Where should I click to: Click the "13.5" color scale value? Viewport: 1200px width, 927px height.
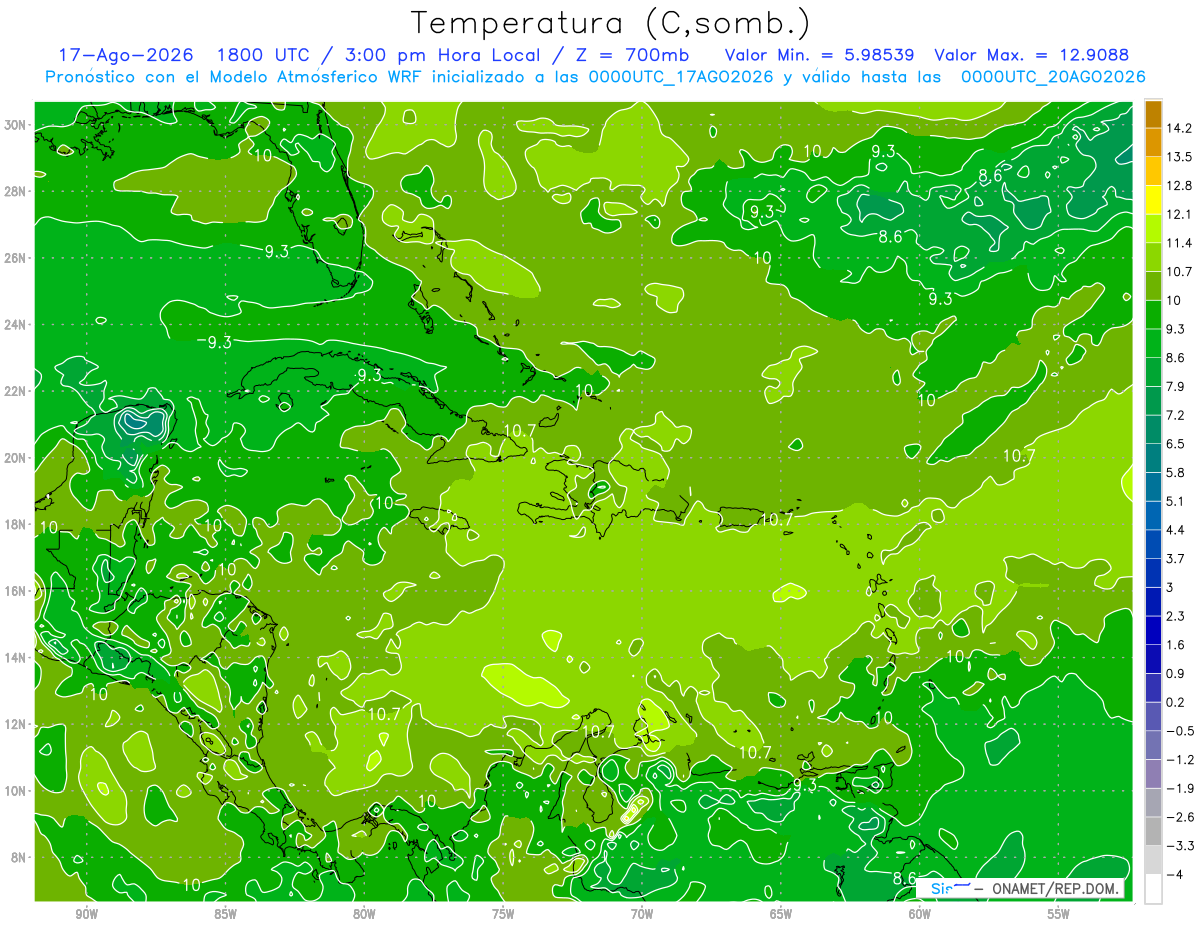coord(1179,157)
